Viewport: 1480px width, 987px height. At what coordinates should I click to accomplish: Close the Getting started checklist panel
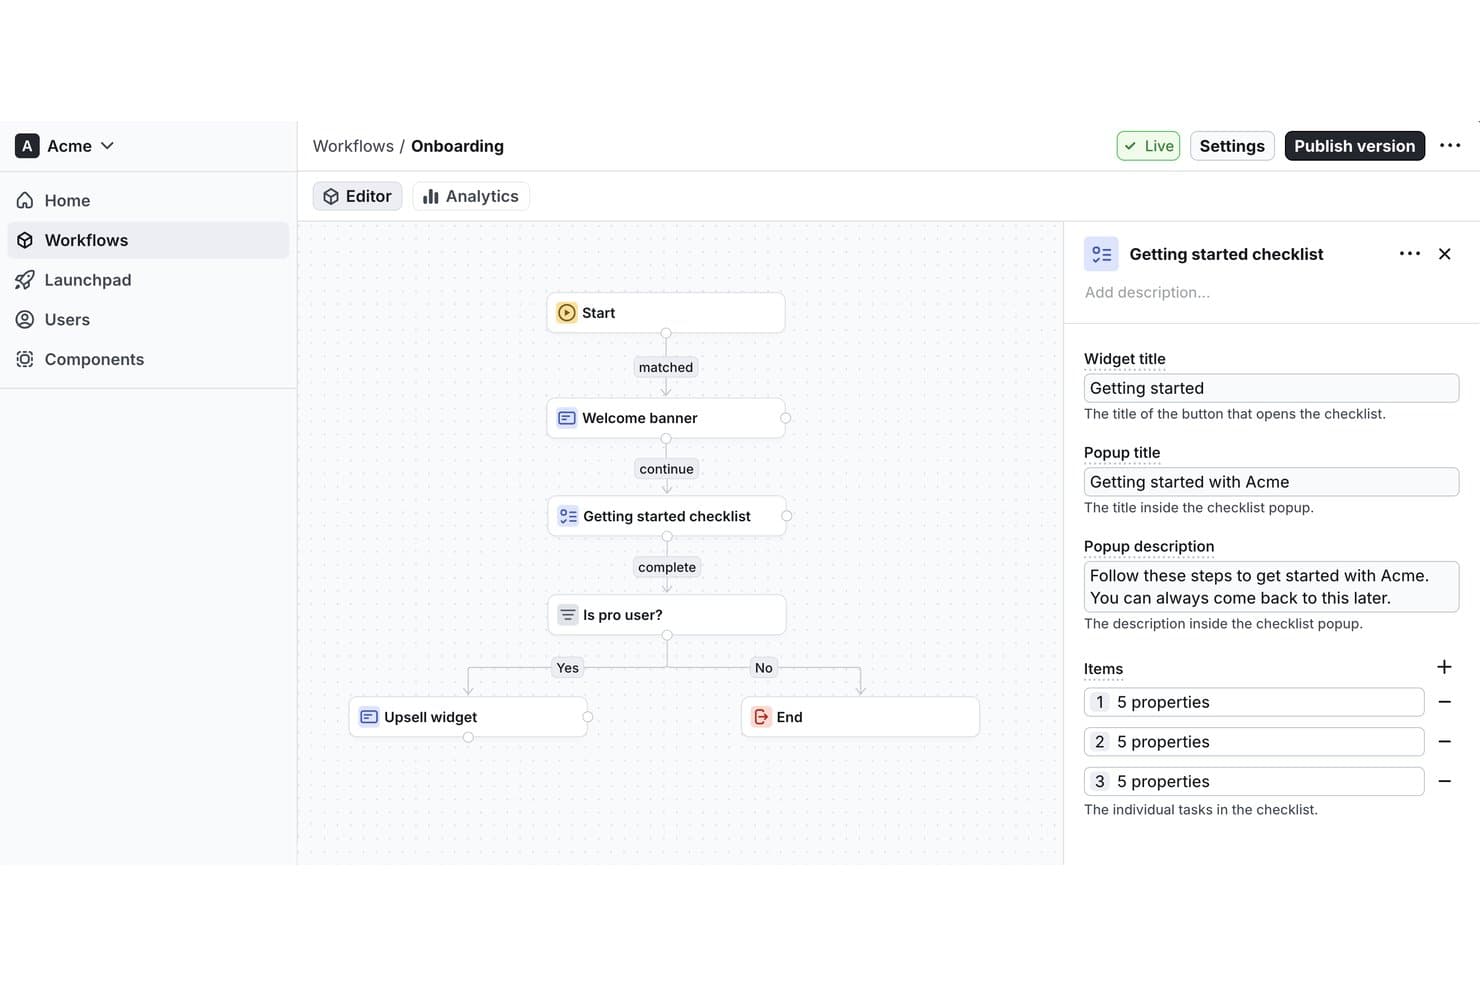[x=1444, y=254]
